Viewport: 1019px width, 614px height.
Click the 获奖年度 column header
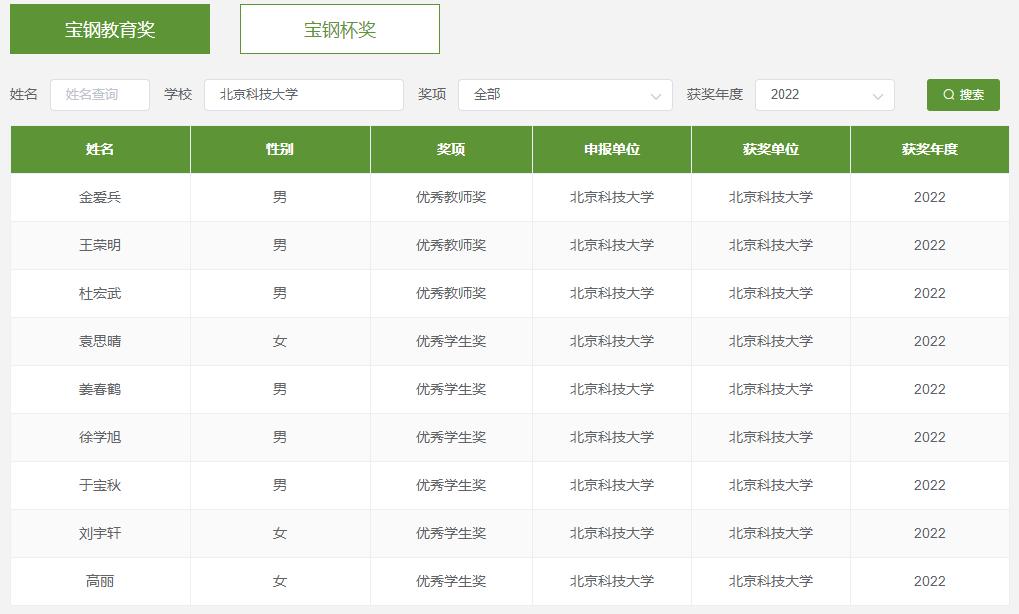pyautogui.click(x=931, y=149)
